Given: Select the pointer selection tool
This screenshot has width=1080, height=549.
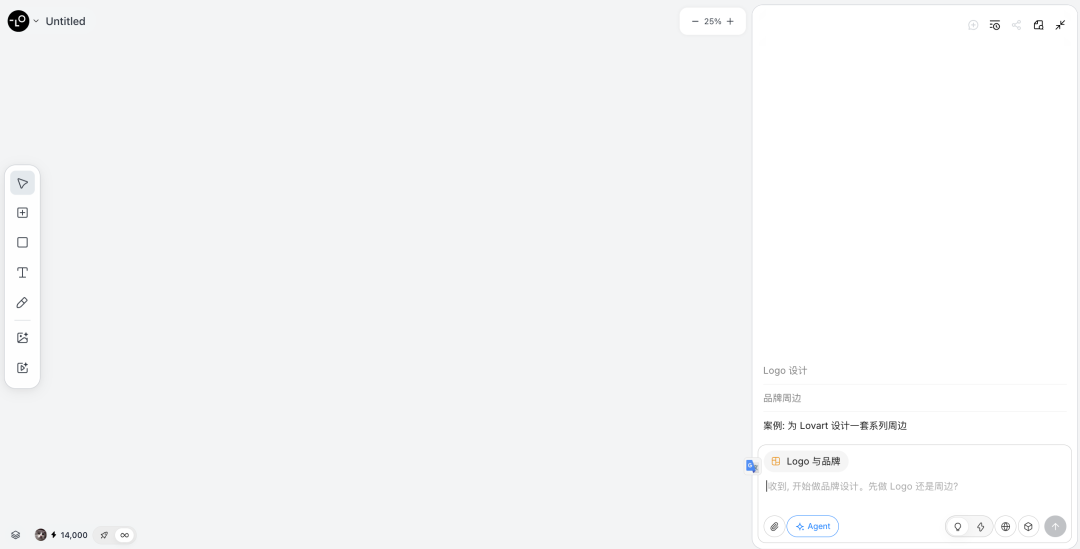Looking at the screenshot, I should (x=22, y=183).
